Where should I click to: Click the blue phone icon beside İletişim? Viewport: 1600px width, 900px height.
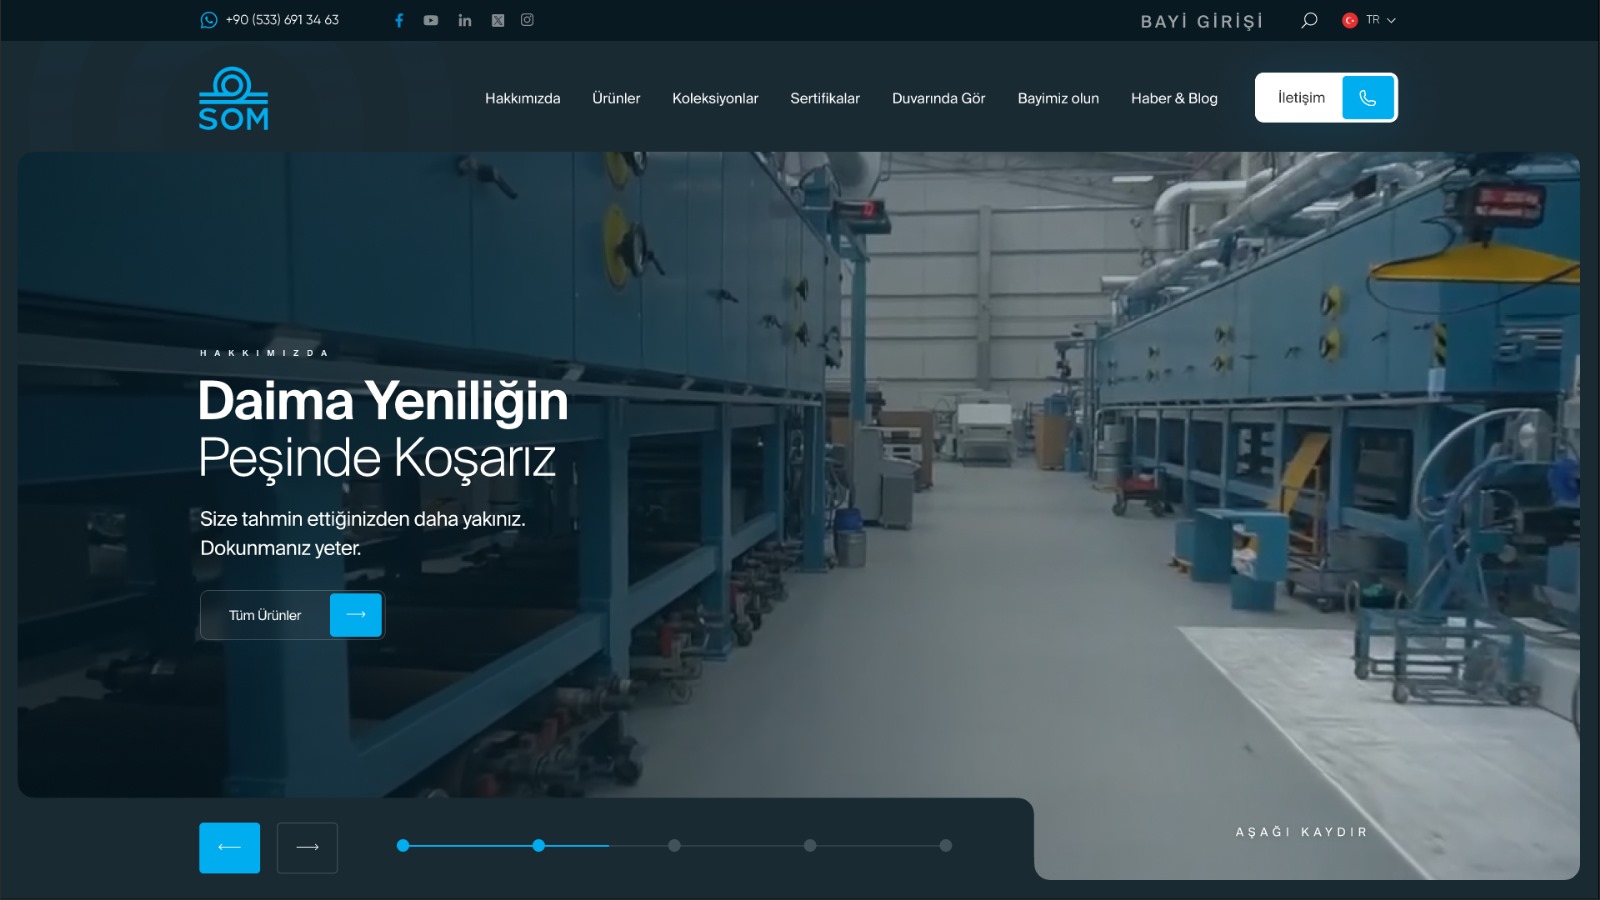tap(1367, 98)
